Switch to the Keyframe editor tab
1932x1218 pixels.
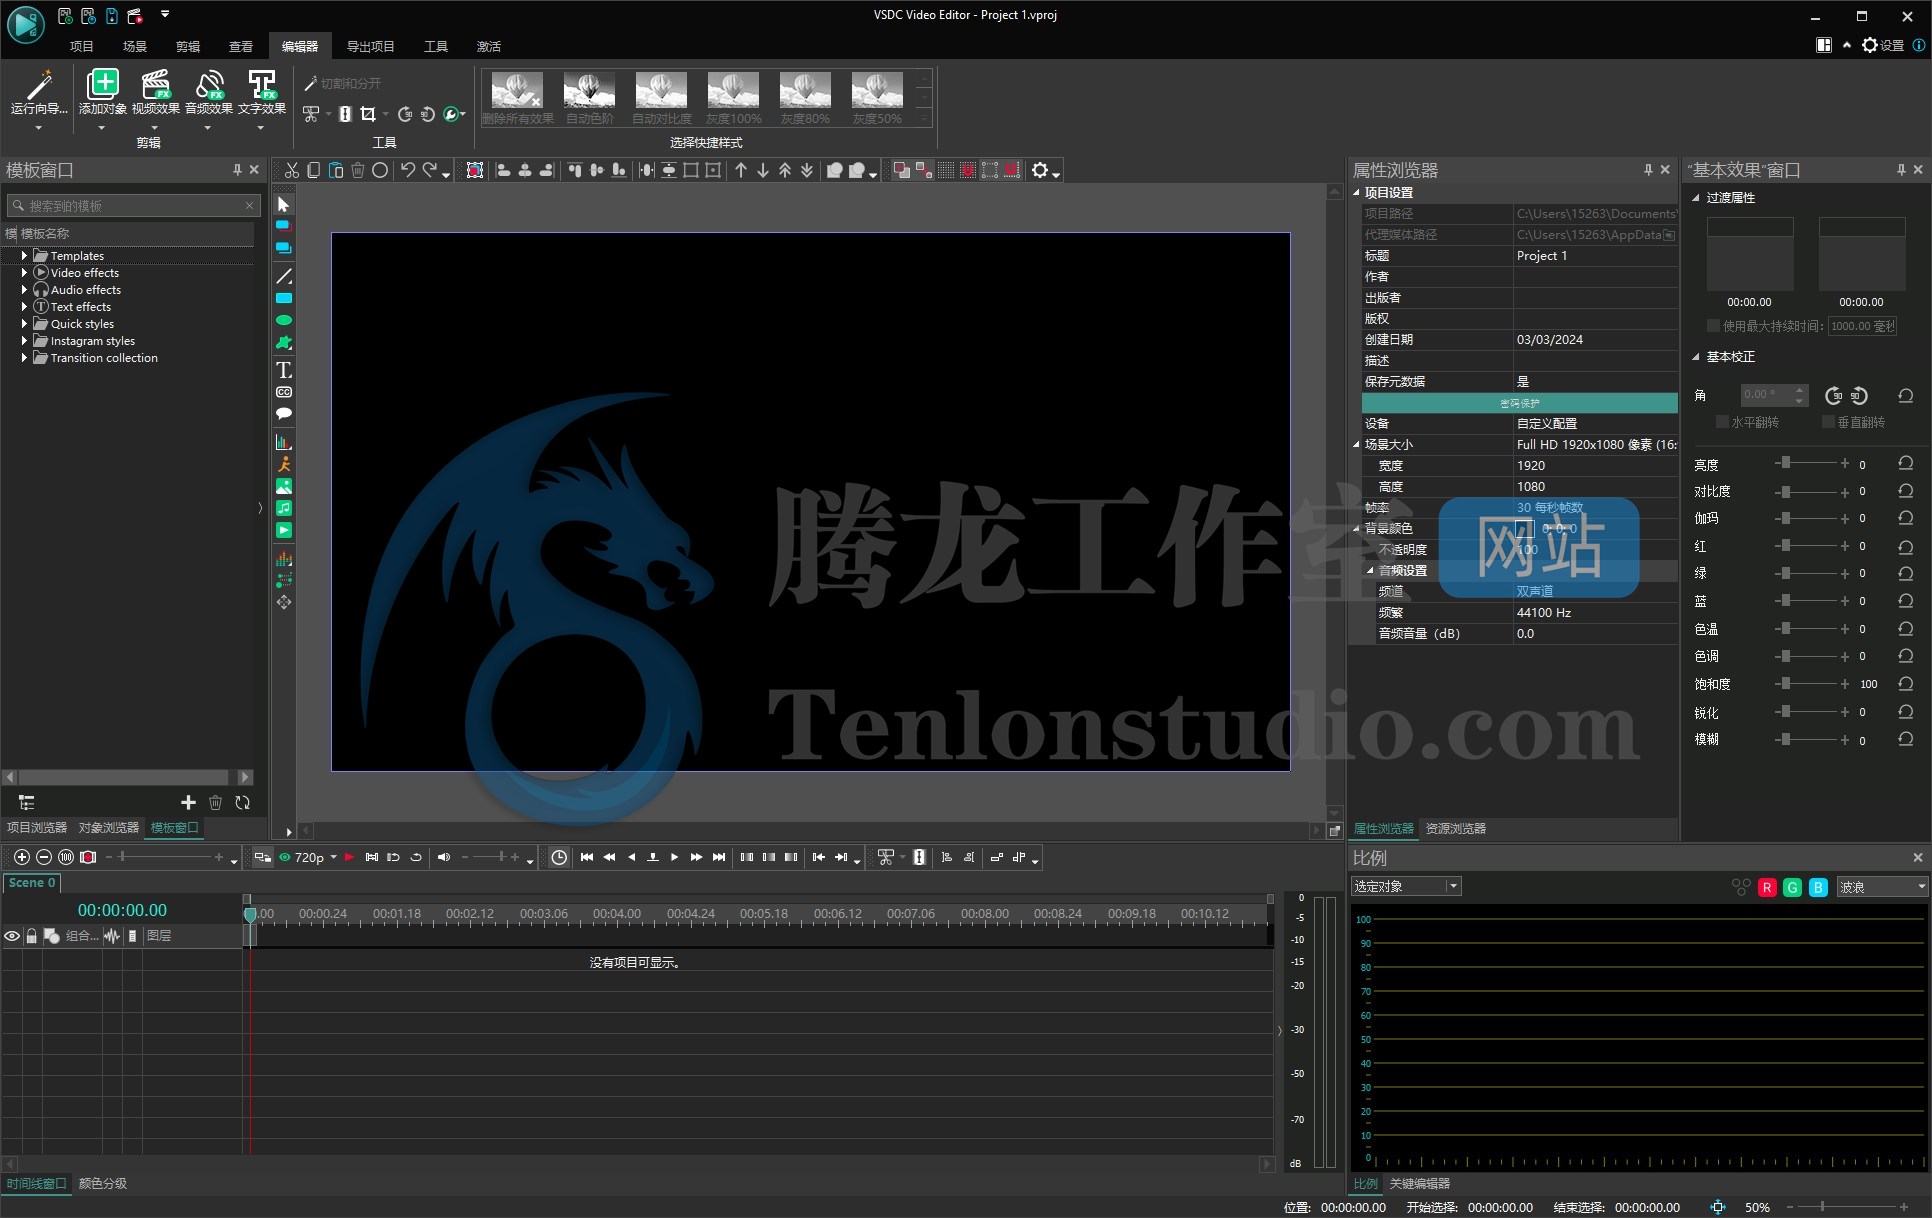pyautogui.click(x=1419, y=1183)
